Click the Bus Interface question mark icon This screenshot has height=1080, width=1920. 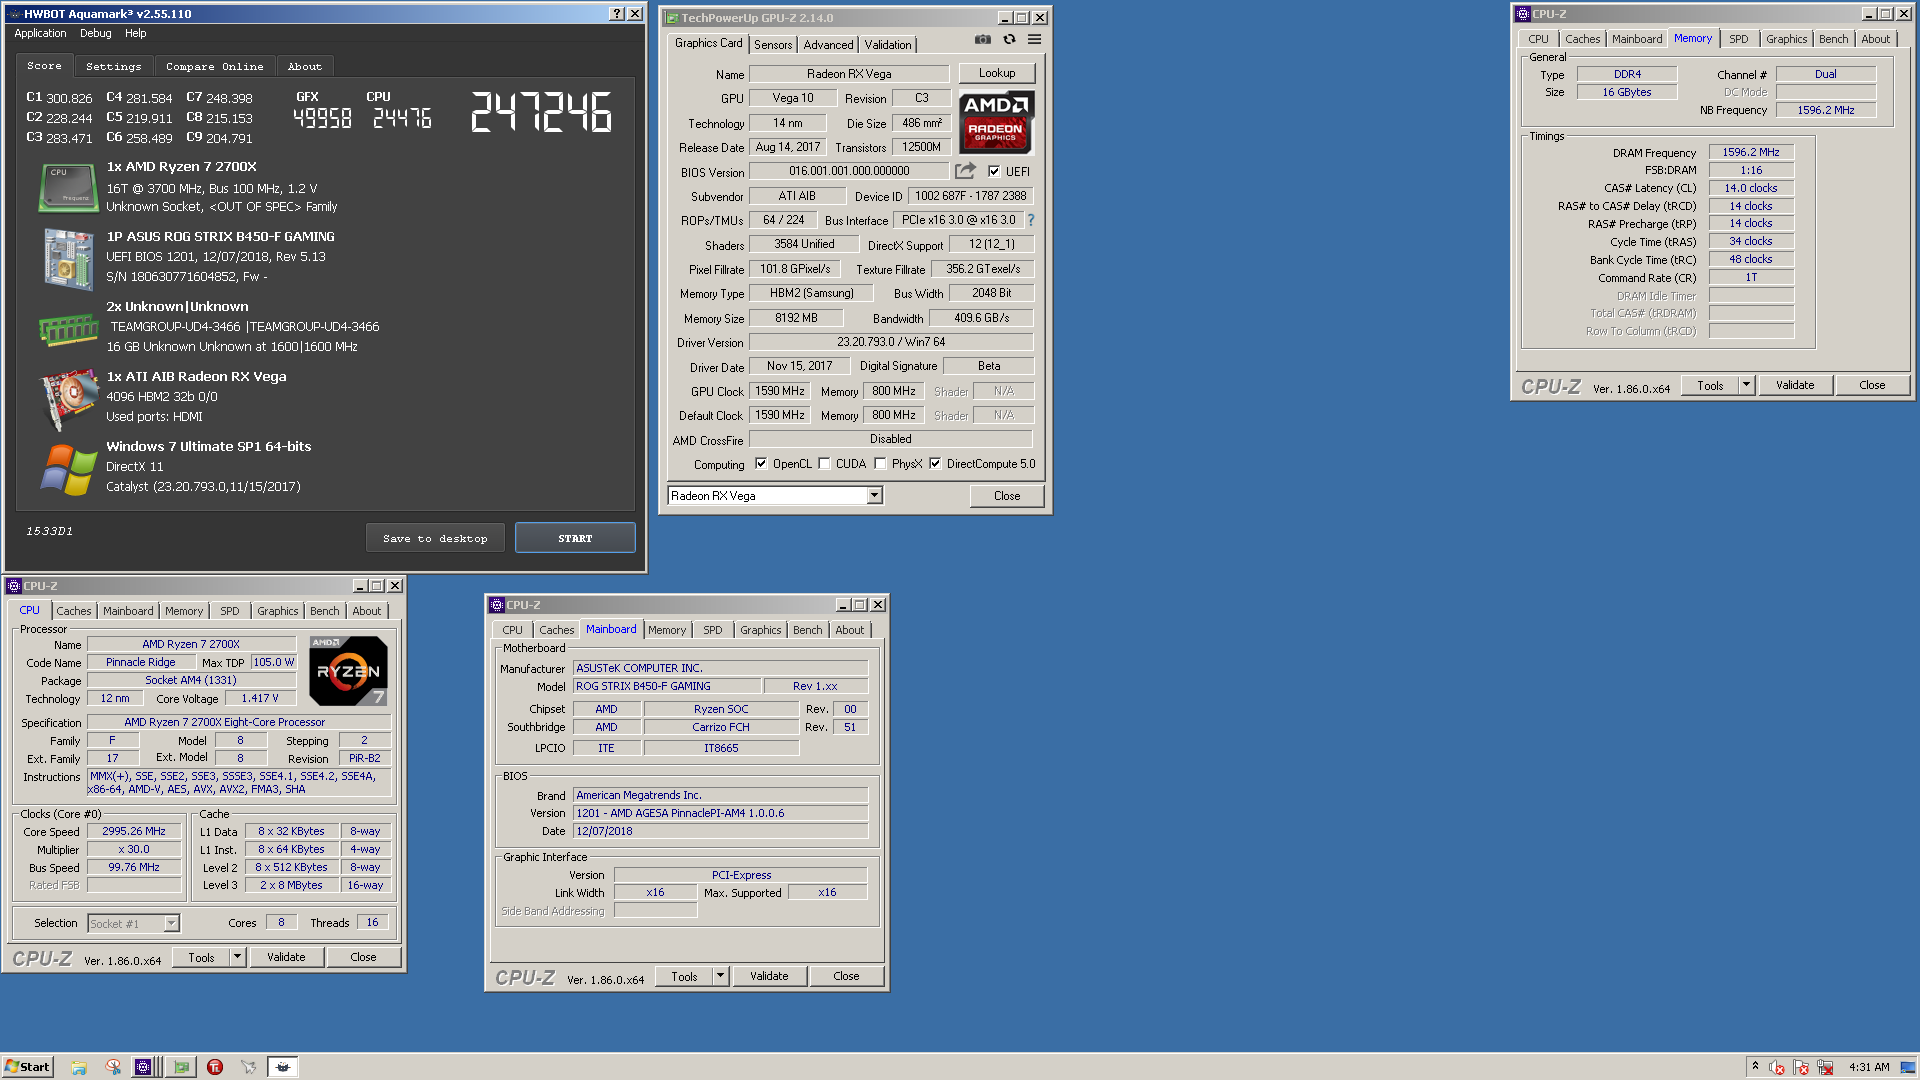click(1030, 220)
